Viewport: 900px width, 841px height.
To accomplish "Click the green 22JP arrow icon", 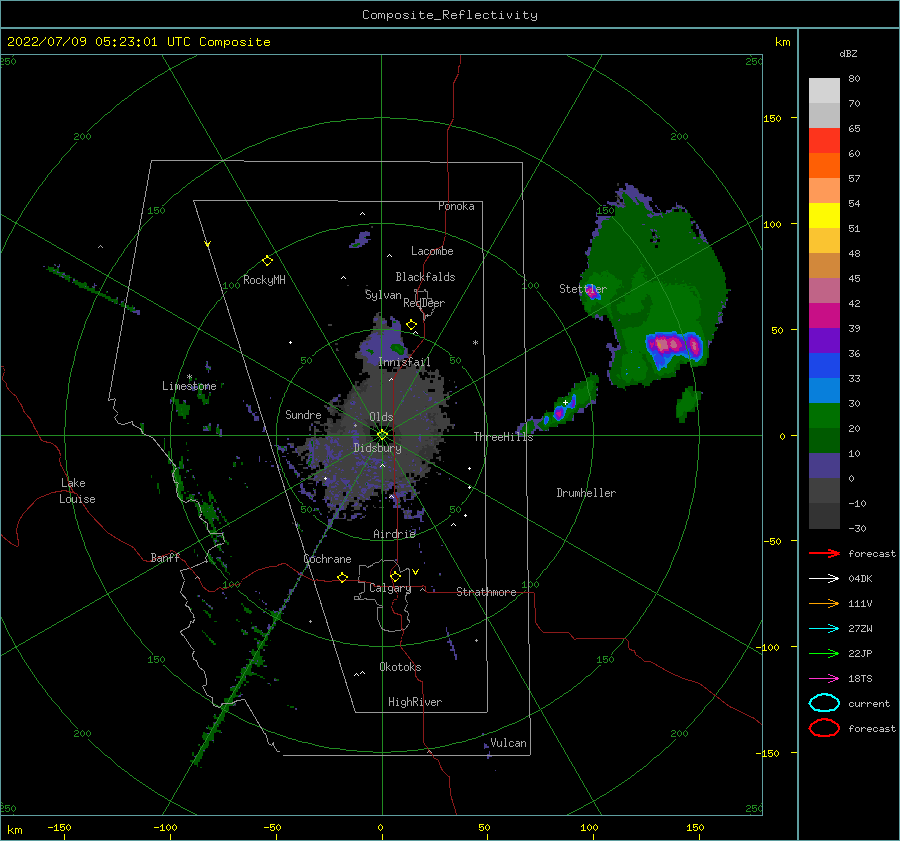I will pyautogui.click(x=824, y=653).
